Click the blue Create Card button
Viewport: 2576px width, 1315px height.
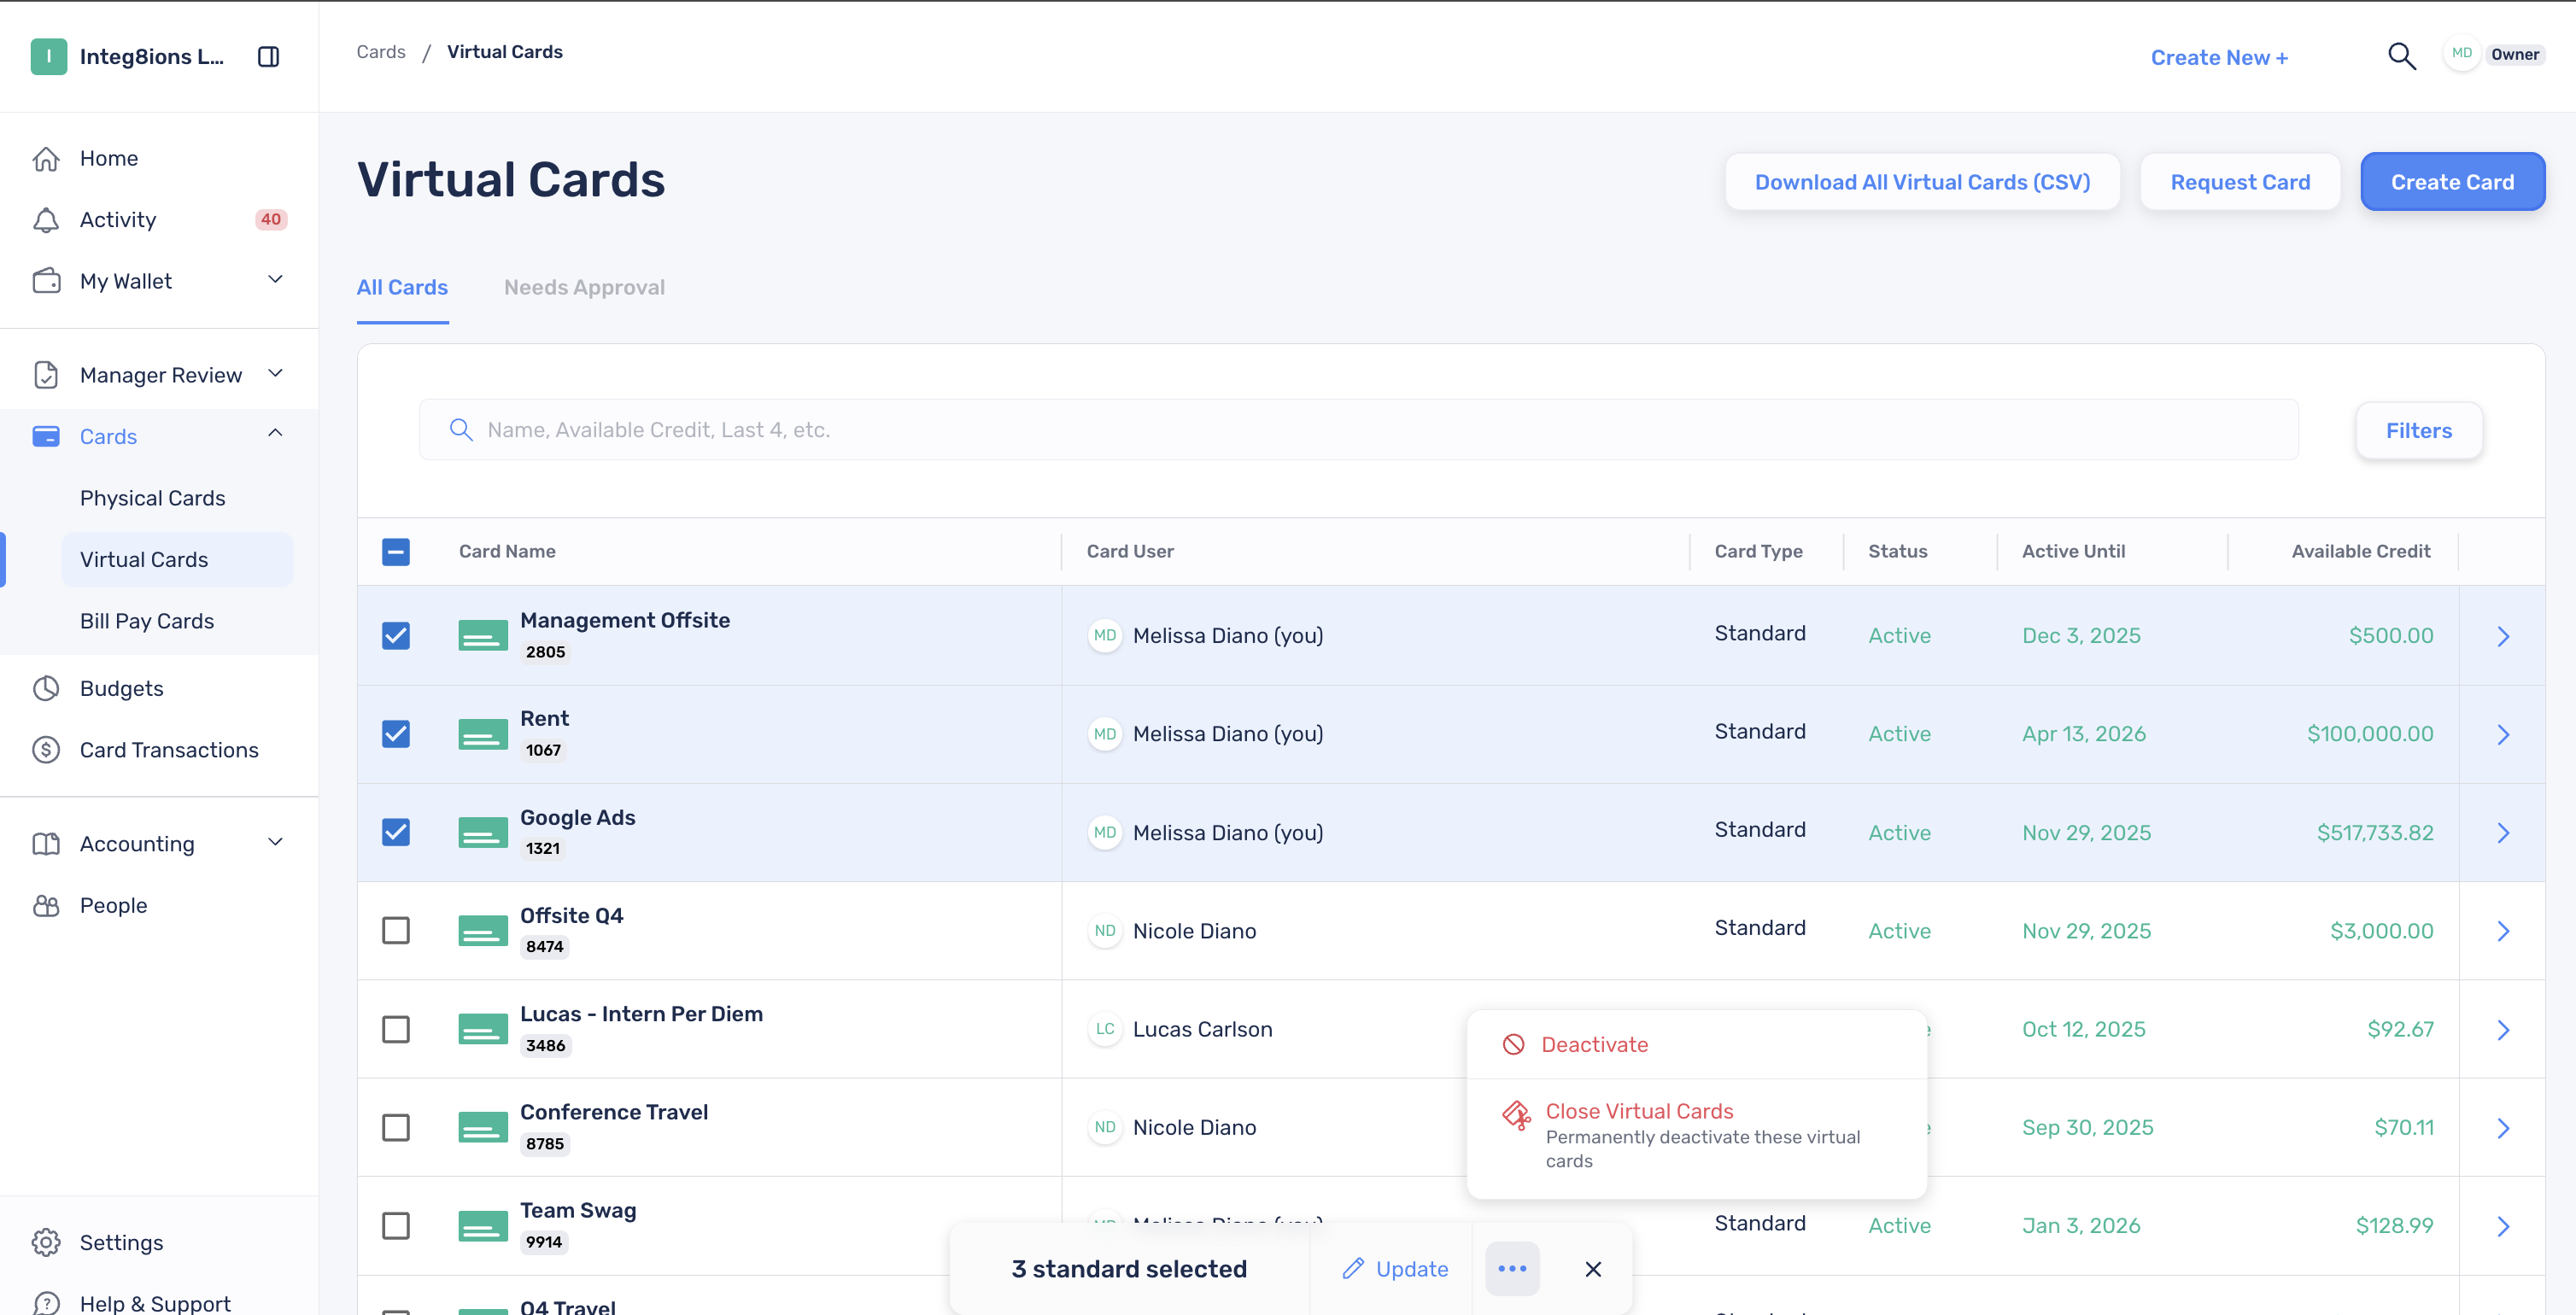tap(2452, 182)
